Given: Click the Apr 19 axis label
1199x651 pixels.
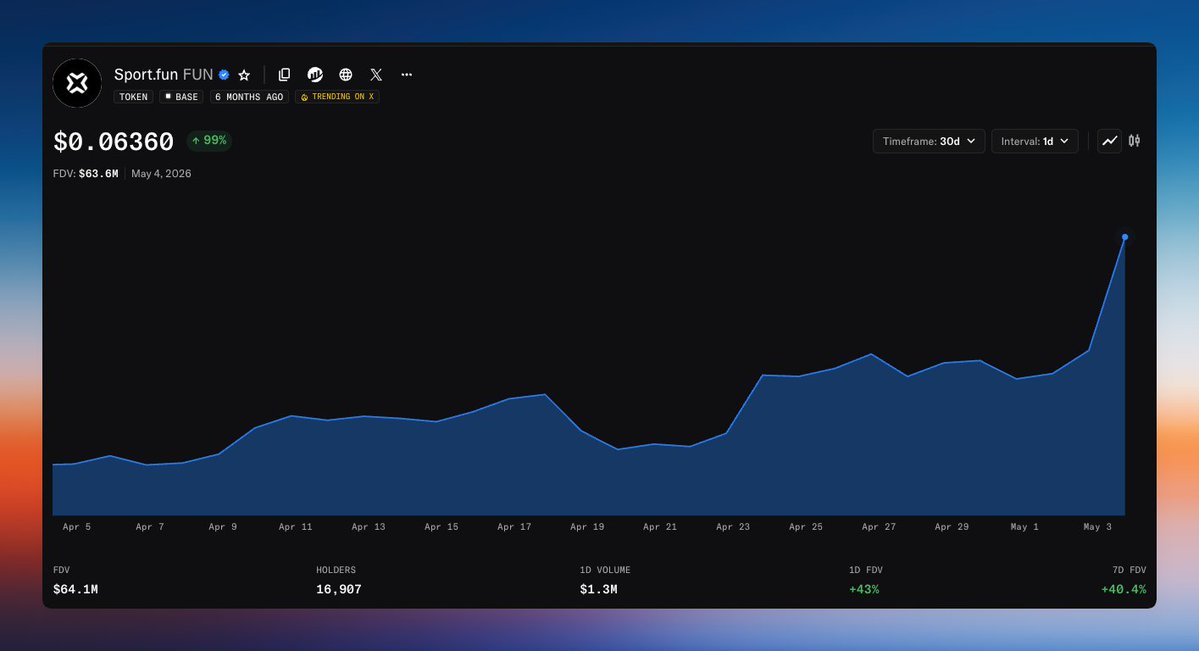Looking at the screenshot, I should (587, 527).
